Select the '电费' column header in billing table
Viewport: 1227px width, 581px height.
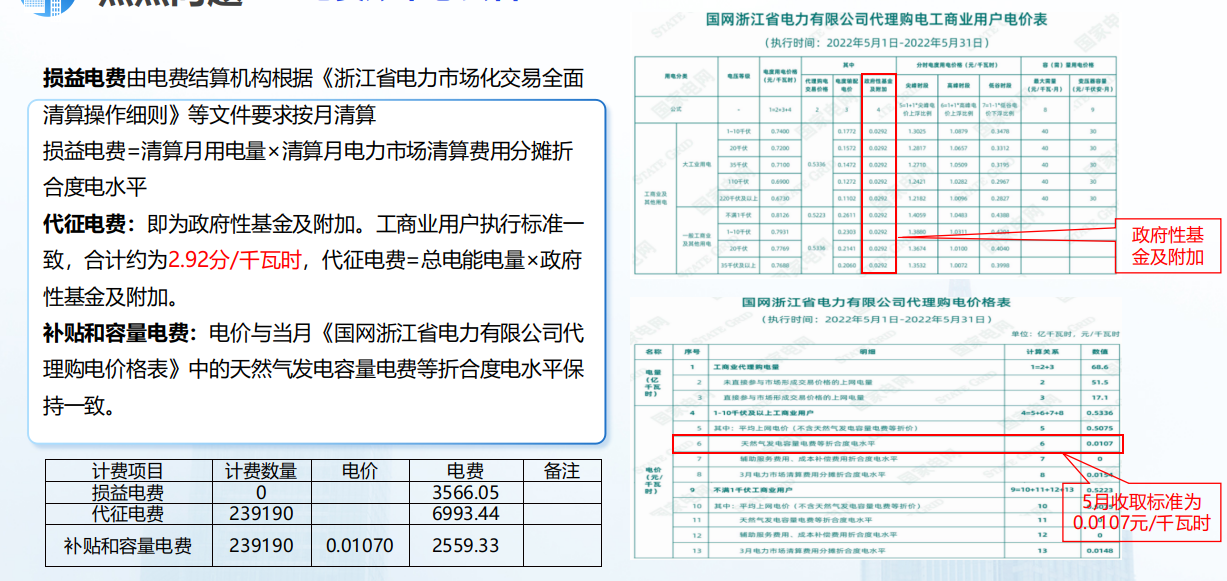pos(465,470)
